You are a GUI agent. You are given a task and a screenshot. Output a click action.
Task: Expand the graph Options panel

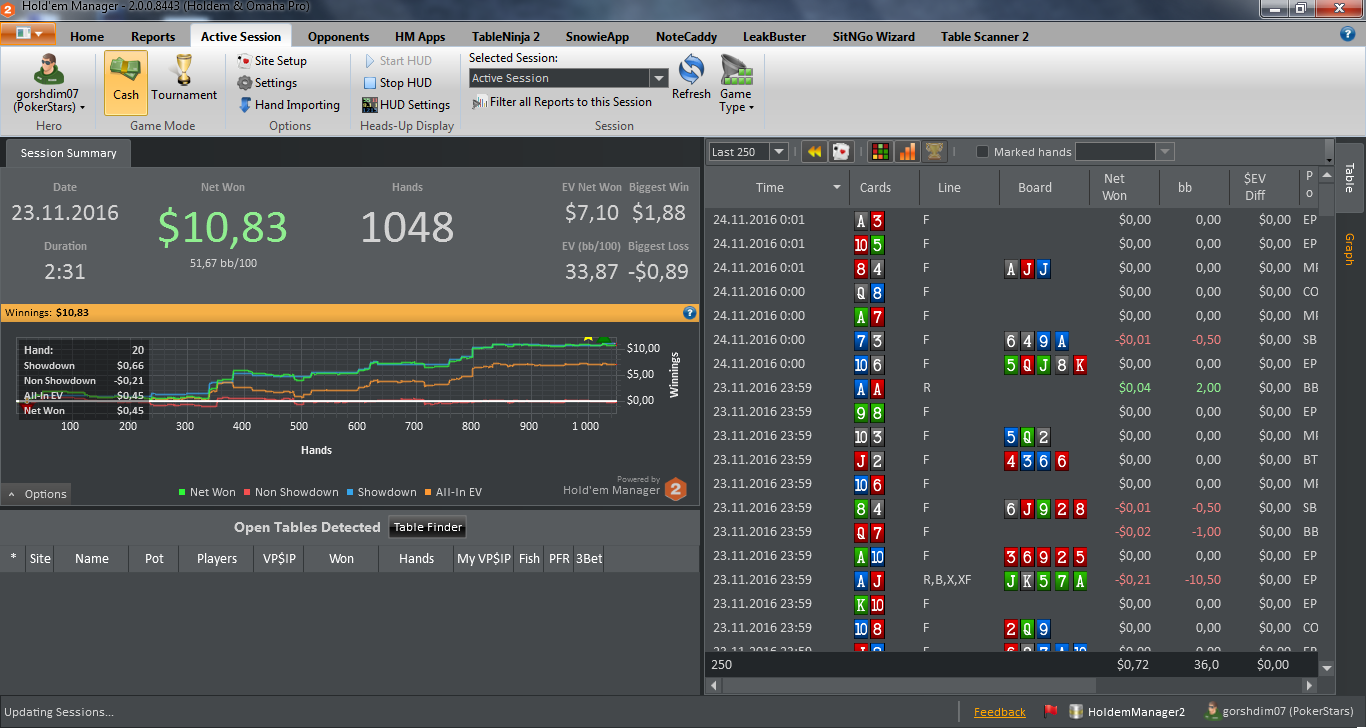click(x=37, y=494)
